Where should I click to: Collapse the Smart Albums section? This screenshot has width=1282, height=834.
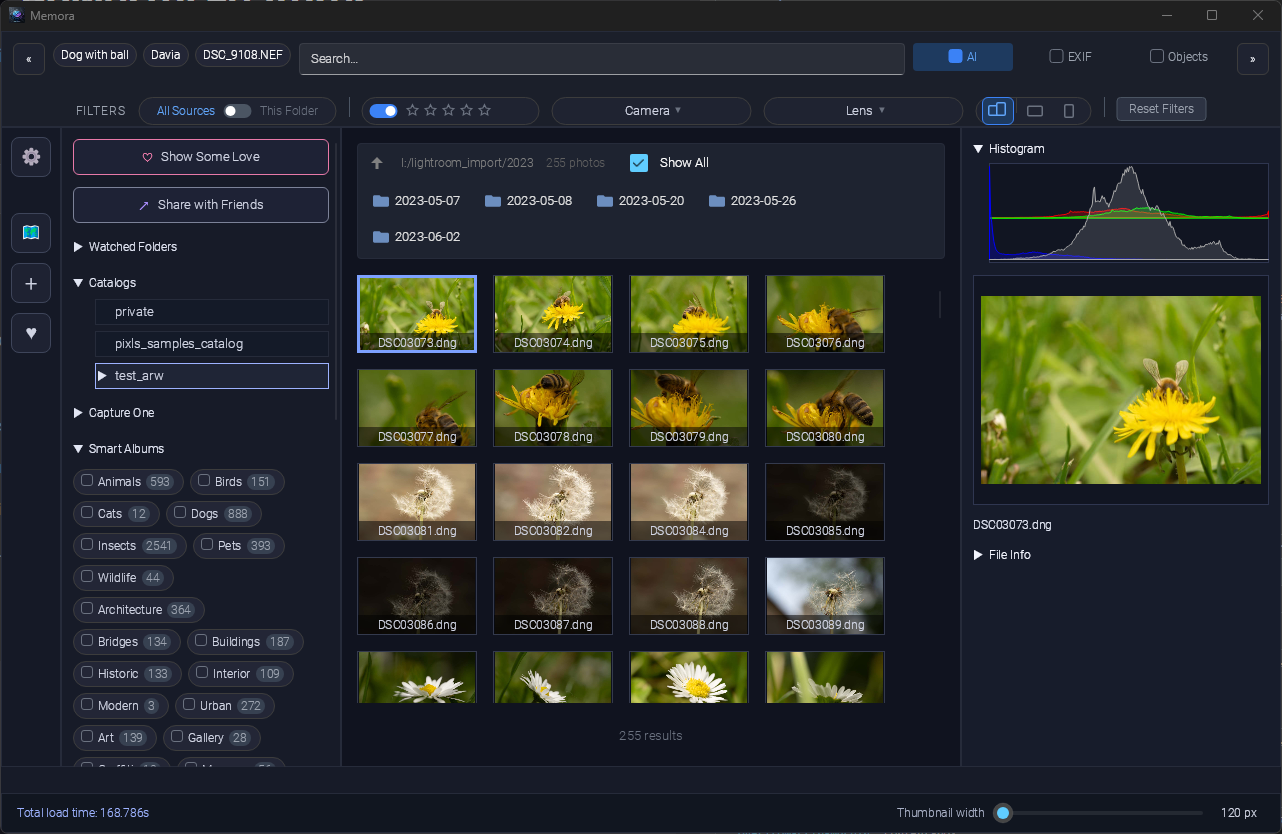78,448
